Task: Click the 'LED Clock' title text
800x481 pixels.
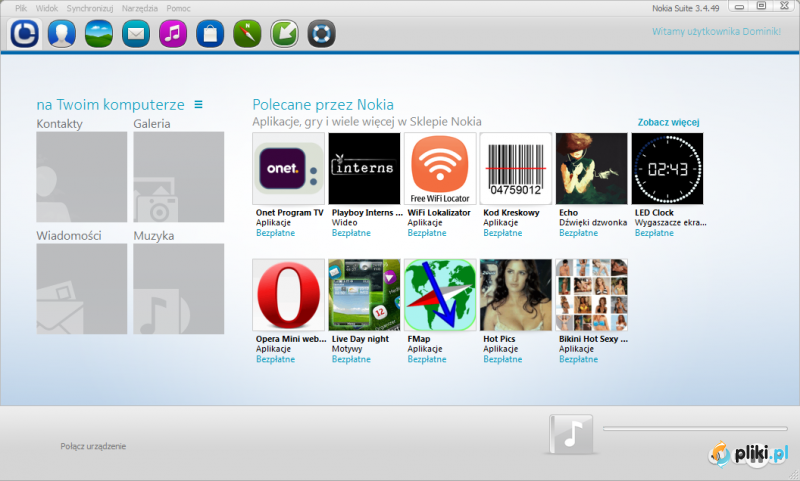Action: [654, 213]
